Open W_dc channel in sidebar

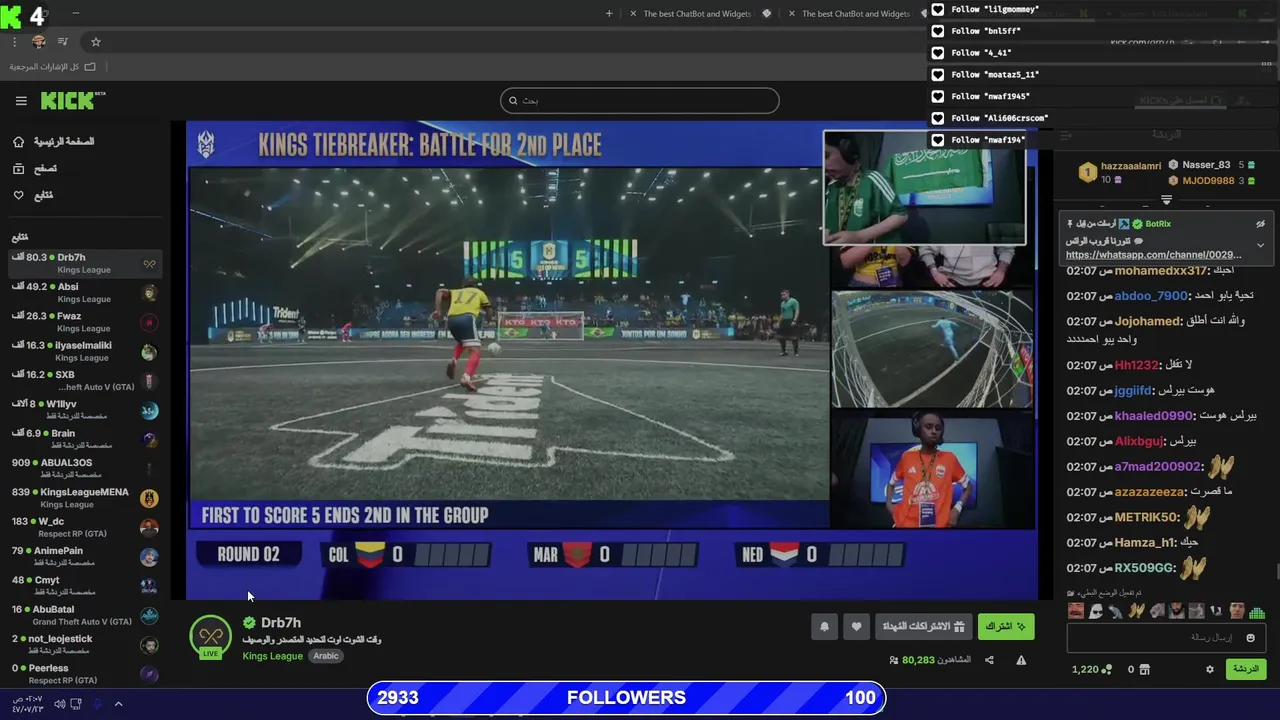pyautogui.click(x=84, y=527)
